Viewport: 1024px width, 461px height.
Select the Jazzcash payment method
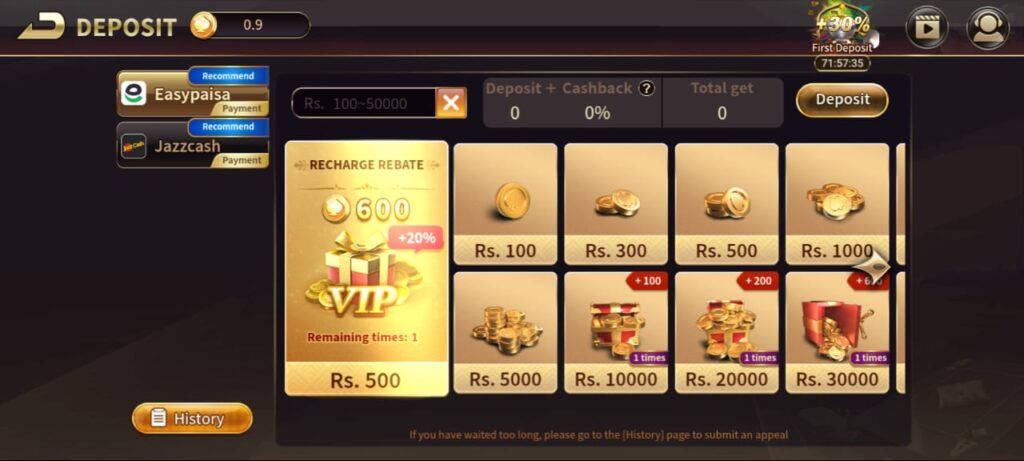[193, 144]
